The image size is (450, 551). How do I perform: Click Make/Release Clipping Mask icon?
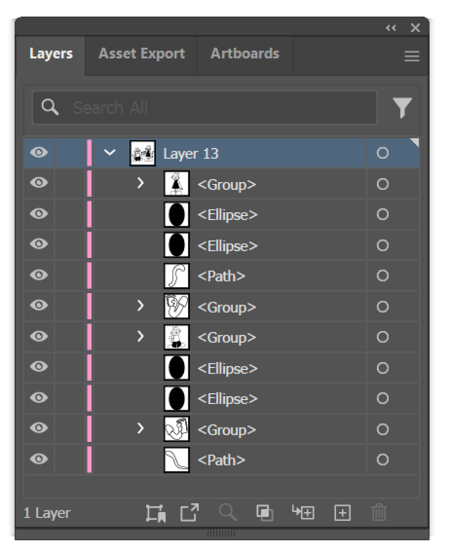[265, 513]
